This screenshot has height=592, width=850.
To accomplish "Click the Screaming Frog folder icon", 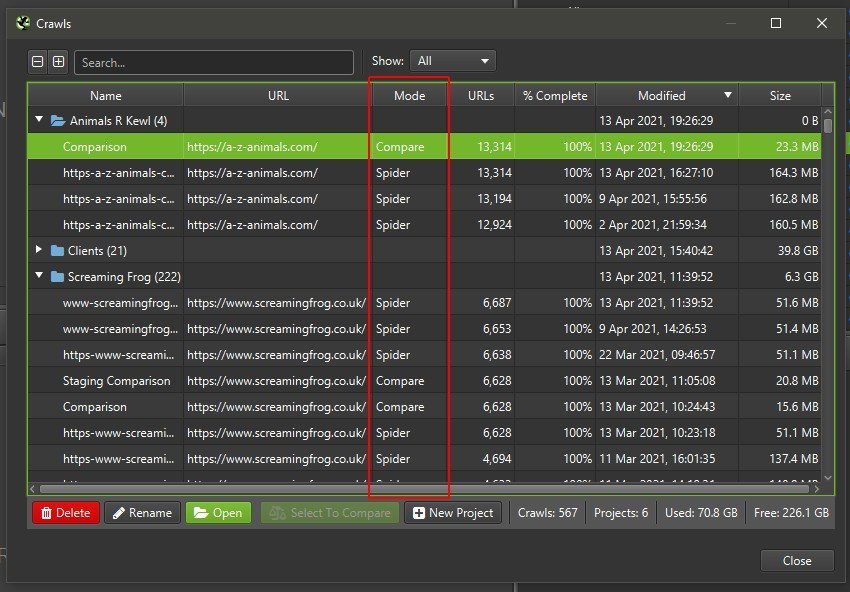I will click(x=56, y=277).
